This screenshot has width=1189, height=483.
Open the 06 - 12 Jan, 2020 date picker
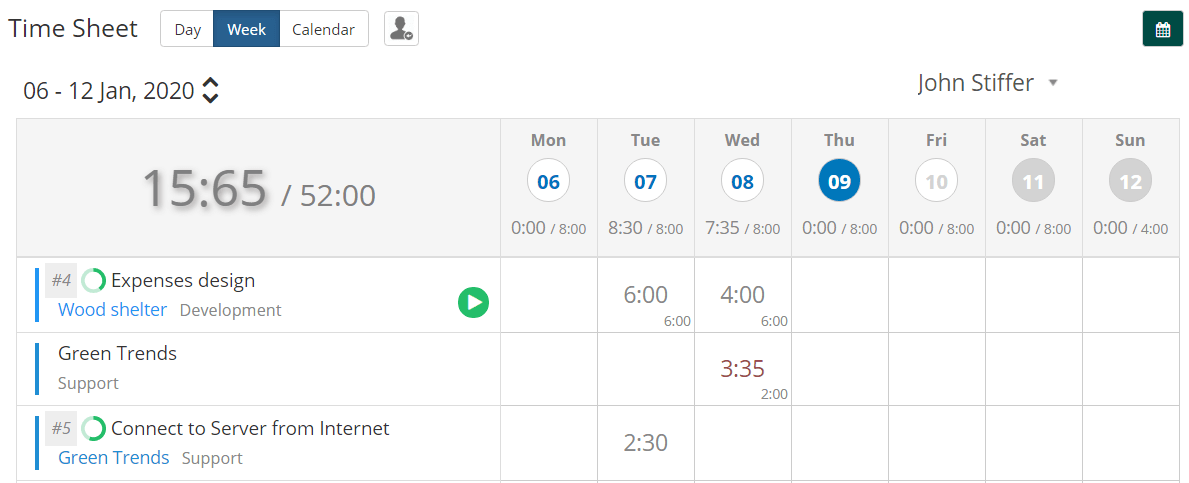(109, 91)
